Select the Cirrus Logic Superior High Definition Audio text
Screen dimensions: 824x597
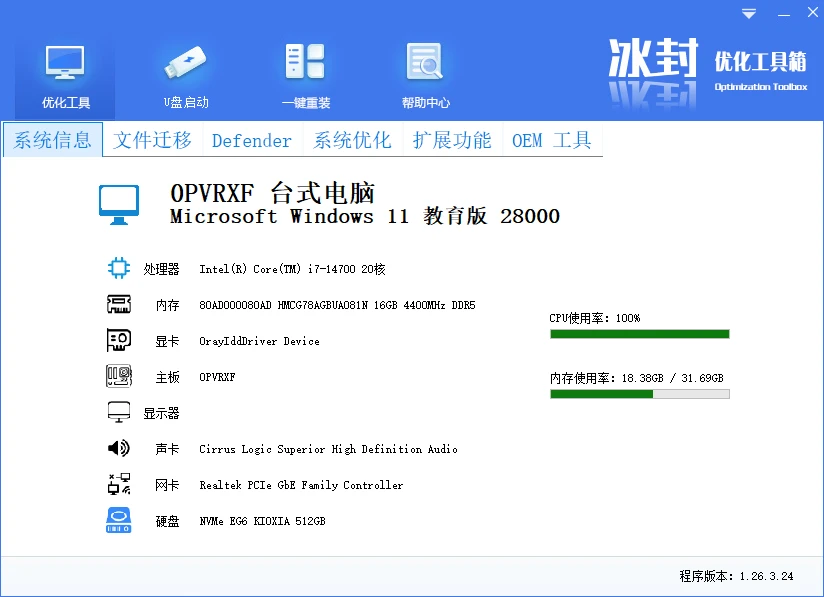tap(328, 449)
